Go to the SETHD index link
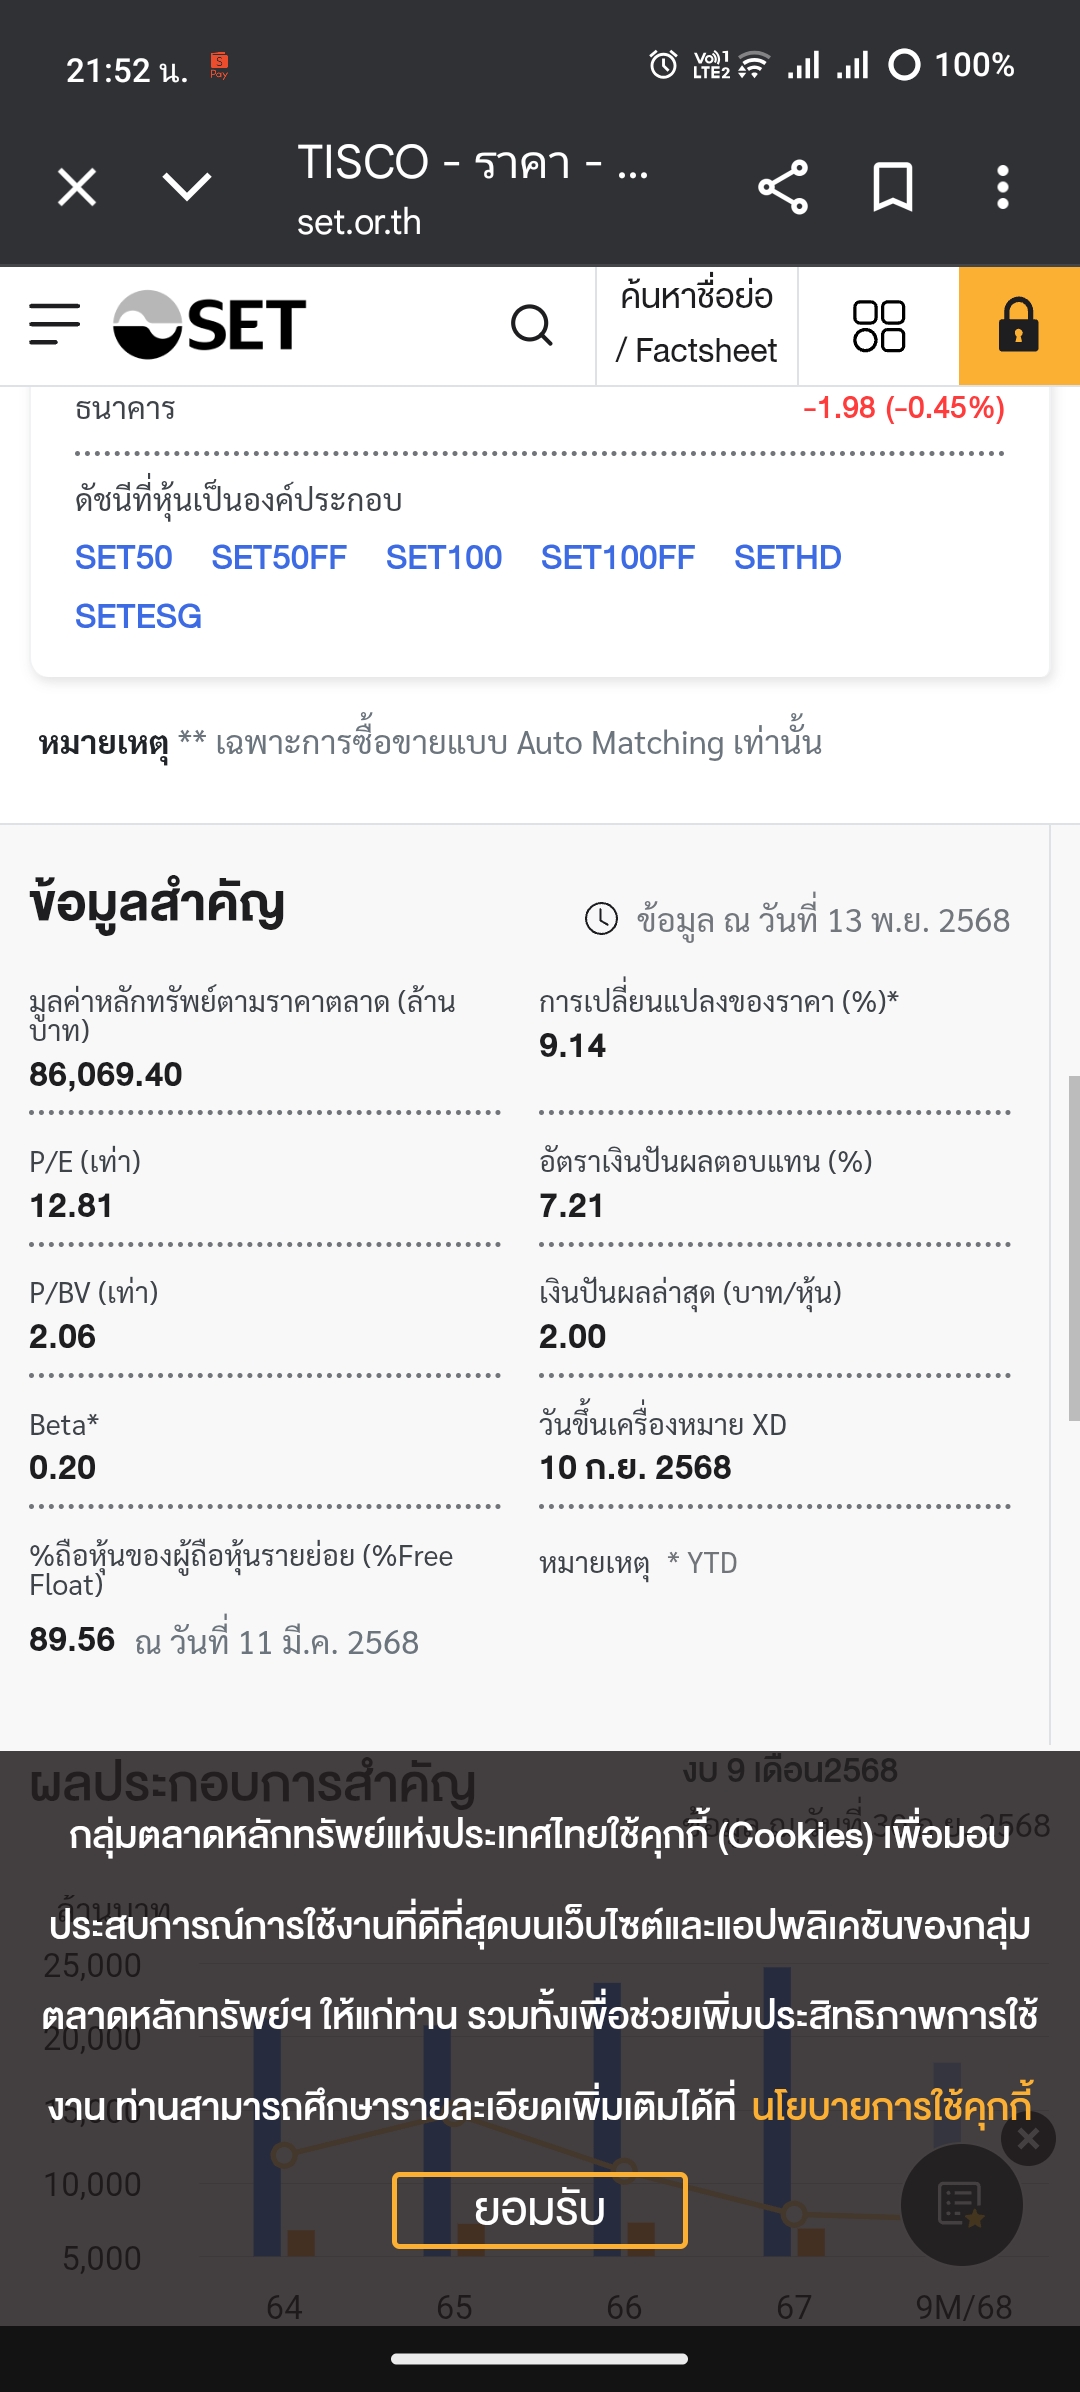Viewport: 1080px width, 2392px height. click(788, 557)
